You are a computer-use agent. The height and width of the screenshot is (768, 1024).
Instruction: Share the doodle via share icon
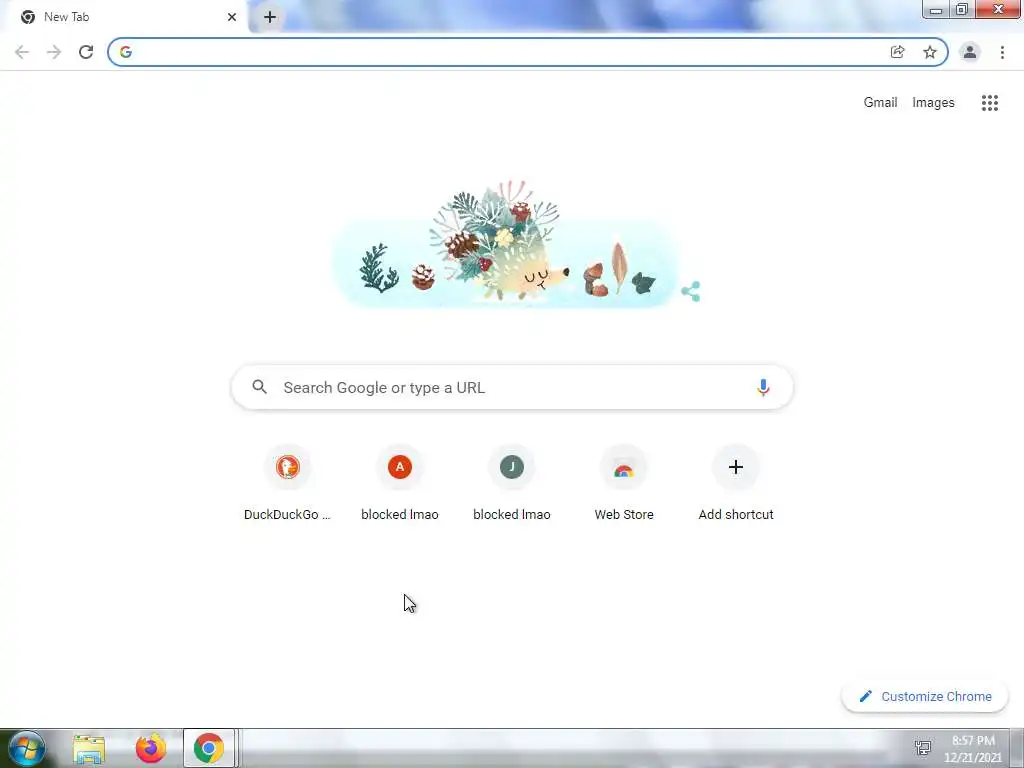click(690, 291)
